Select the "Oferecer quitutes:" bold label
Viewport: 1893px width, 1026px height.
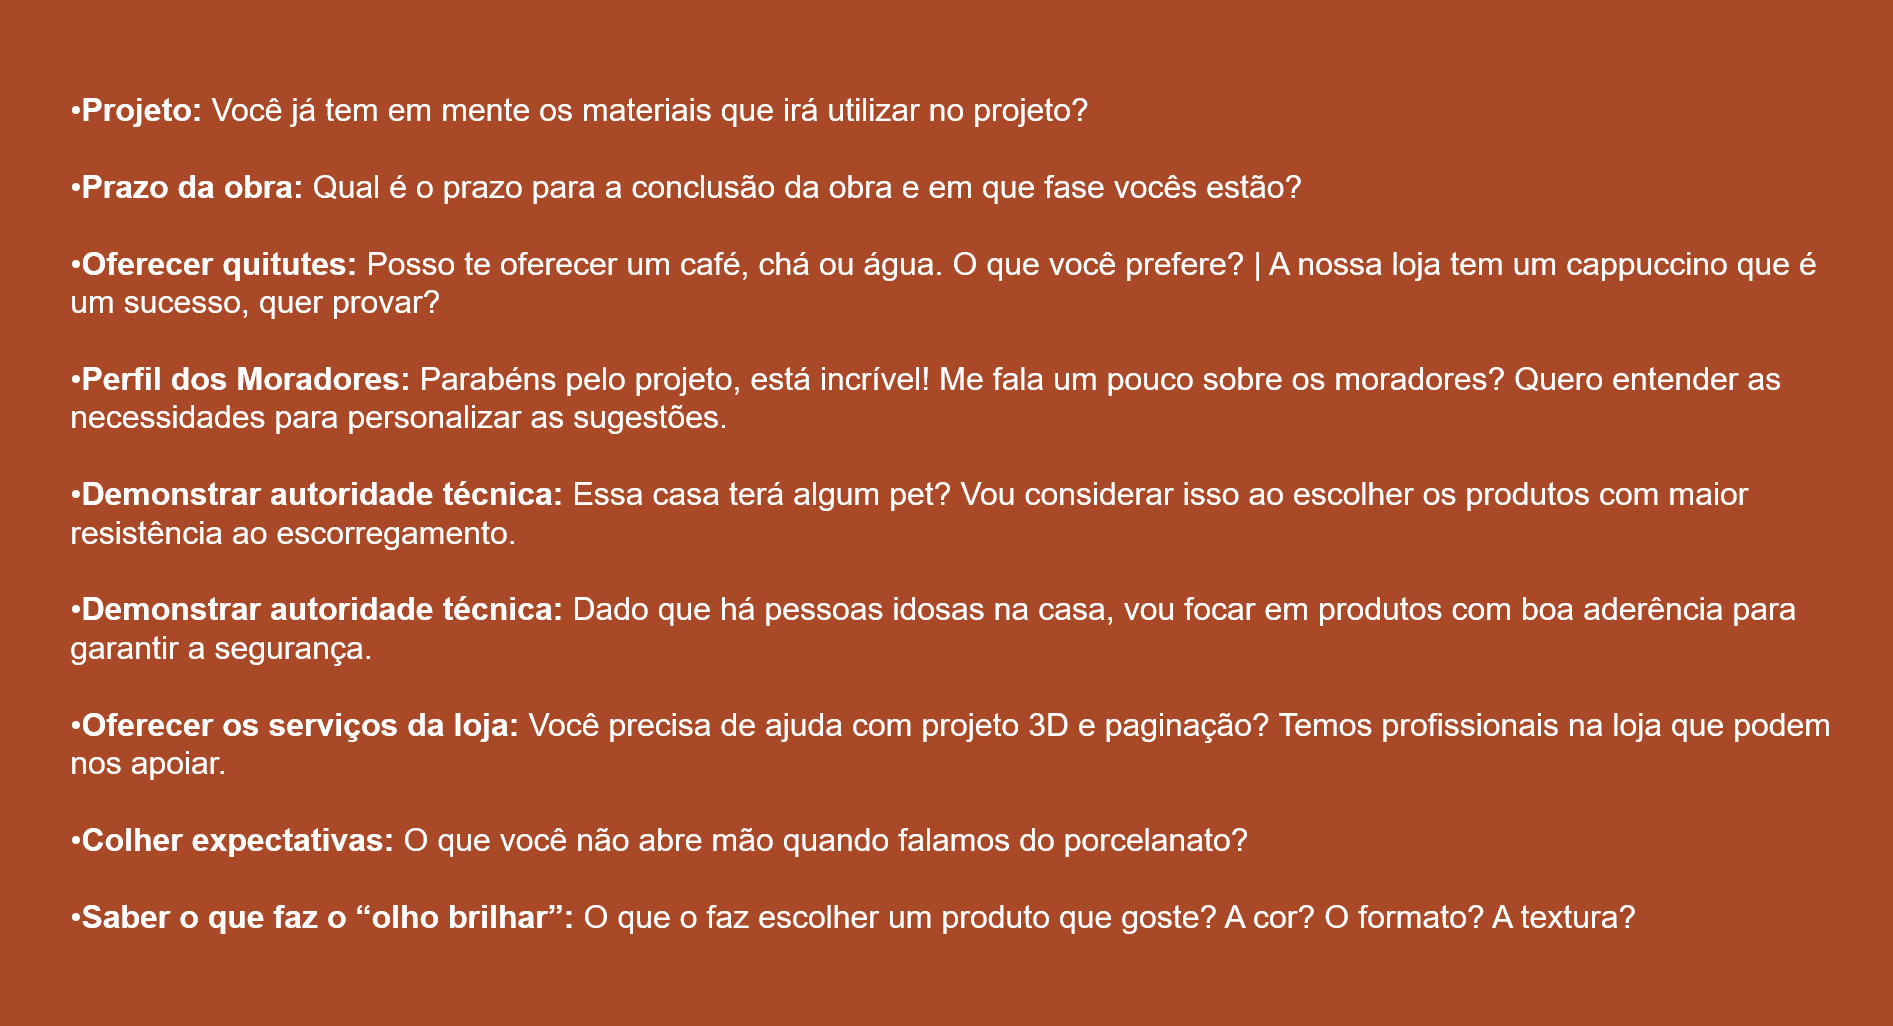pos(218,265)
